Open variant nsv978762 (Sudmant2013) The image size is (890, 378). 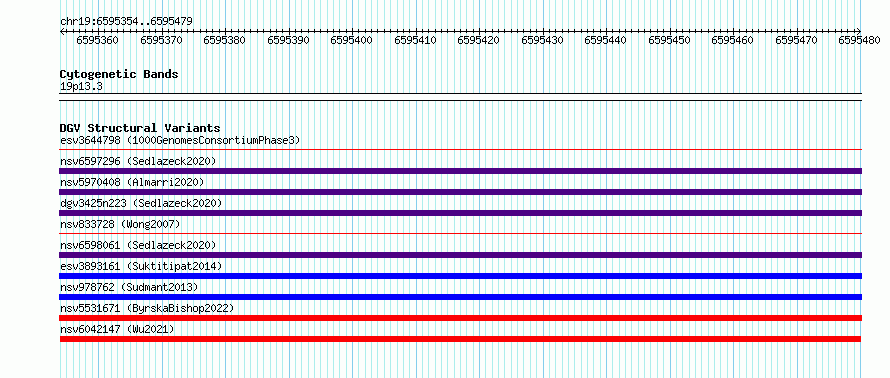[129, 287]
